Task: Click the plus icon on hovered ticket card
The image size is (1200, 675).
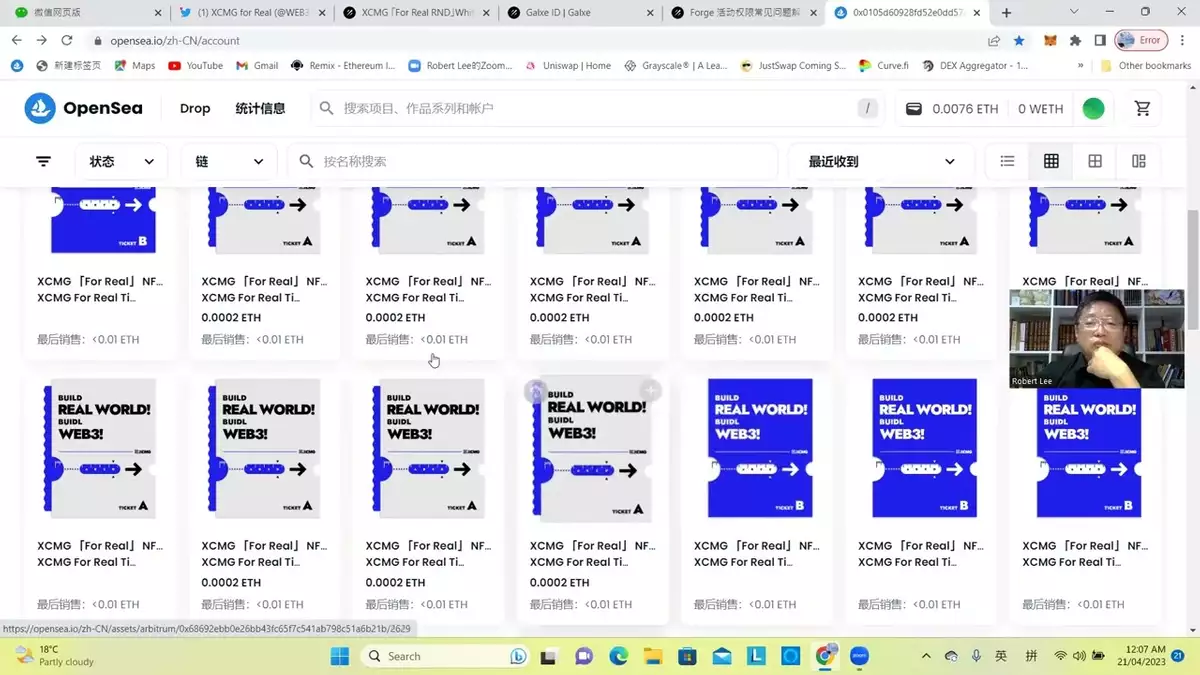Action: pyautogui.click(x=650, y=391)
